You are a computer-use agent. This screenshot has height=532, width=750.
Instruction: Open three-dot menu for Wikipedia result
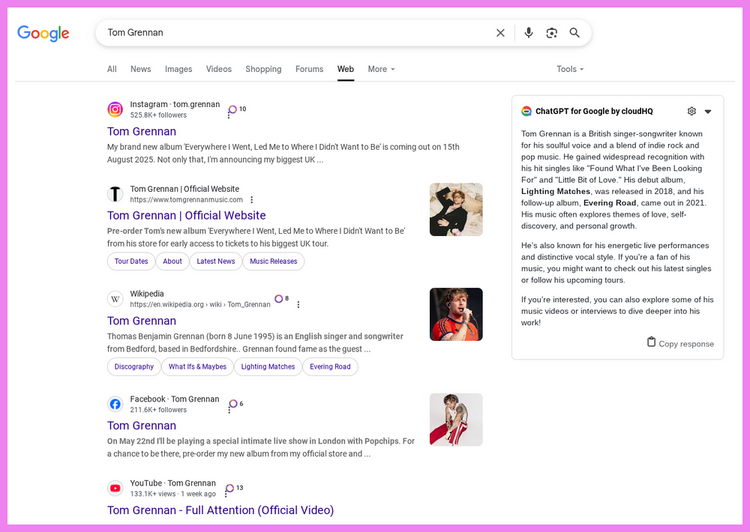pos(298,305)
